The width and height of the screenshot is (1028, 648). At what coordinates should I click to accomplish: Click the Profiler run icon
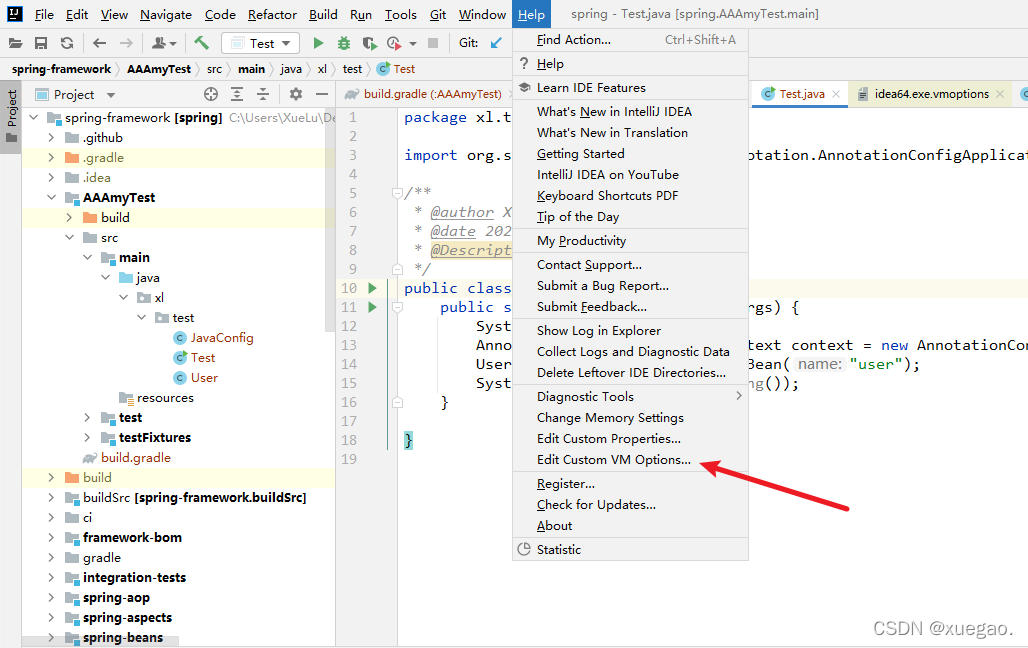pos(394,43)
